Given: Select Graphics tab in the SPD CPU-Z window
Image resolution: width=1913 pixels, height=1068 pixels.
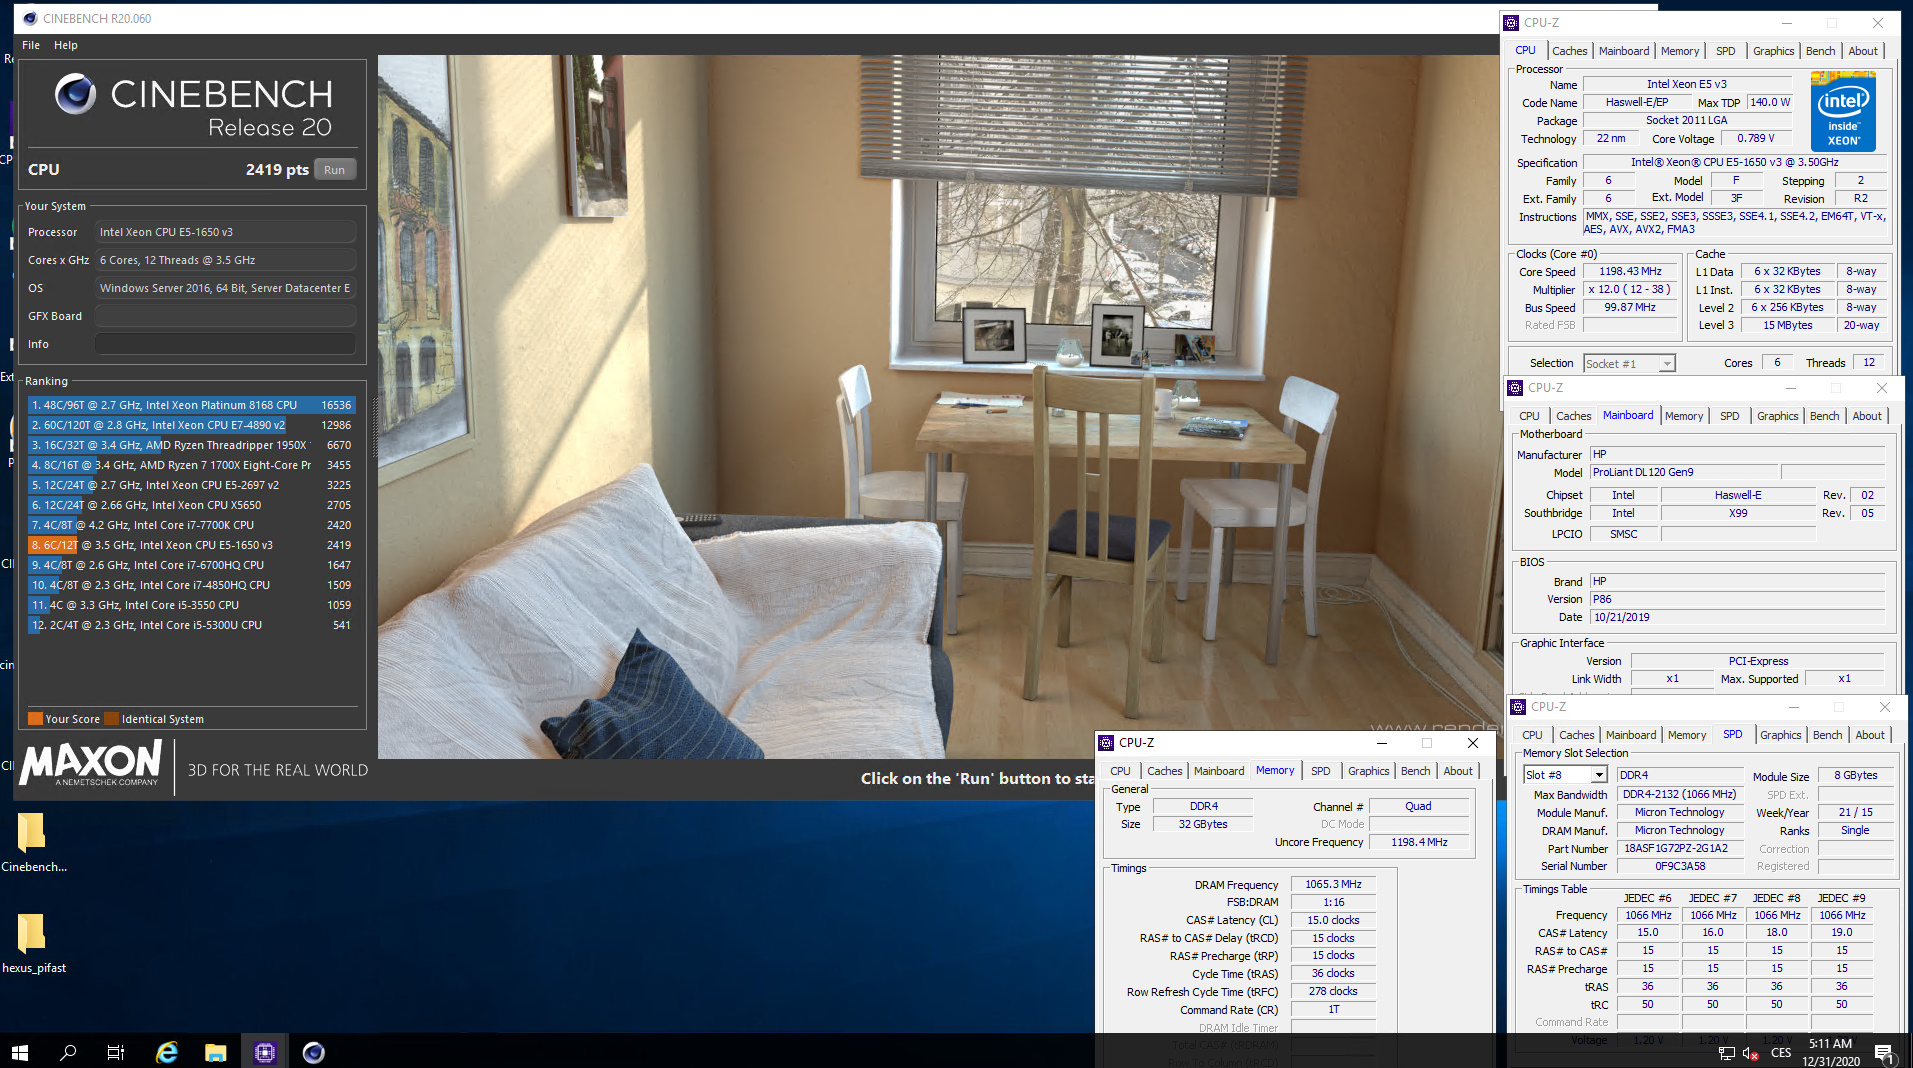Looking at the screenshot, I should coord(1780,735).
